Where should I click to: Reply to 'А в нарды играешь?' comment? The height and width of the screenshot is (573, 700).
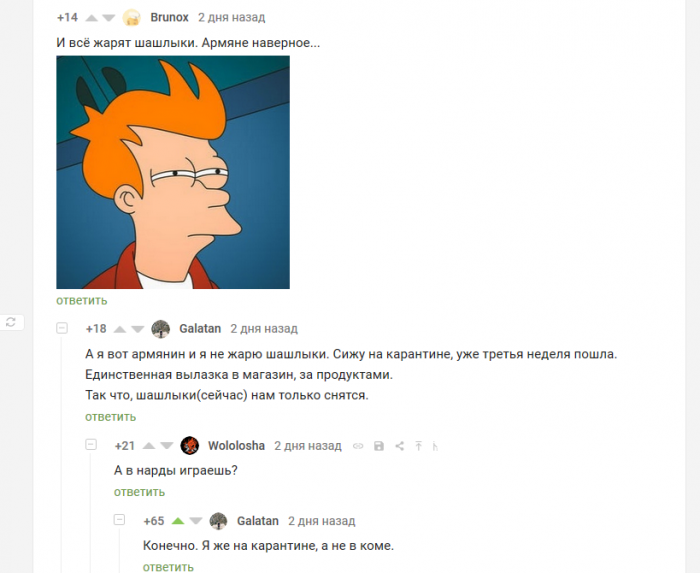click(139, 492)
